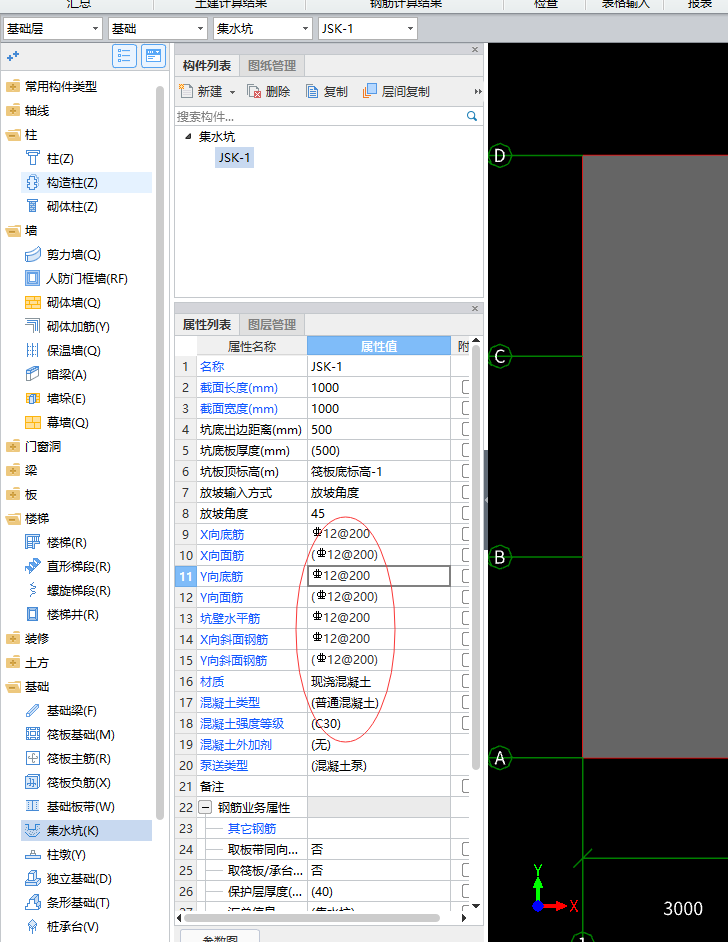Tick the checkbox for 坑底板厚度(mm) row
This screenshot has width=728, height=942.
pyautogui.click(x=466, y=451)
